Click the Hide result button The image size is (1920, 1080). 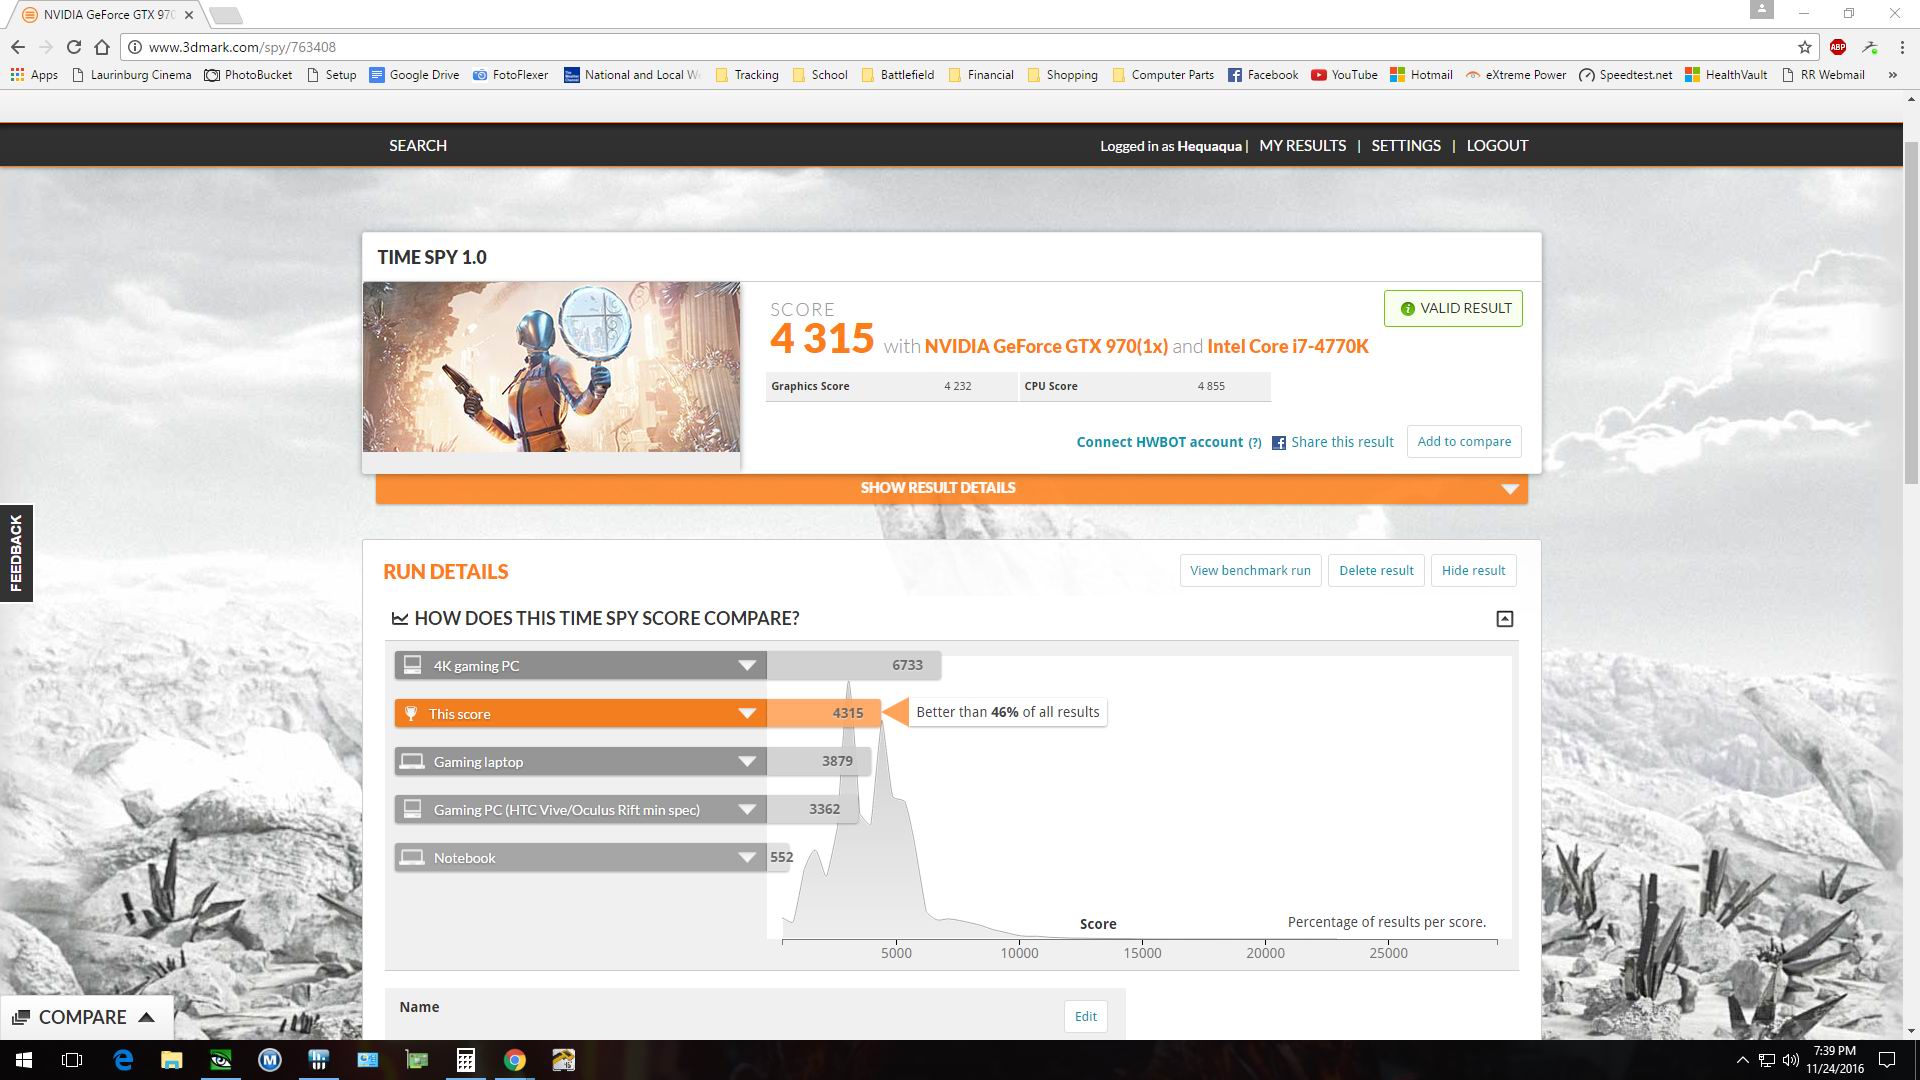[x=1473, y=571]
